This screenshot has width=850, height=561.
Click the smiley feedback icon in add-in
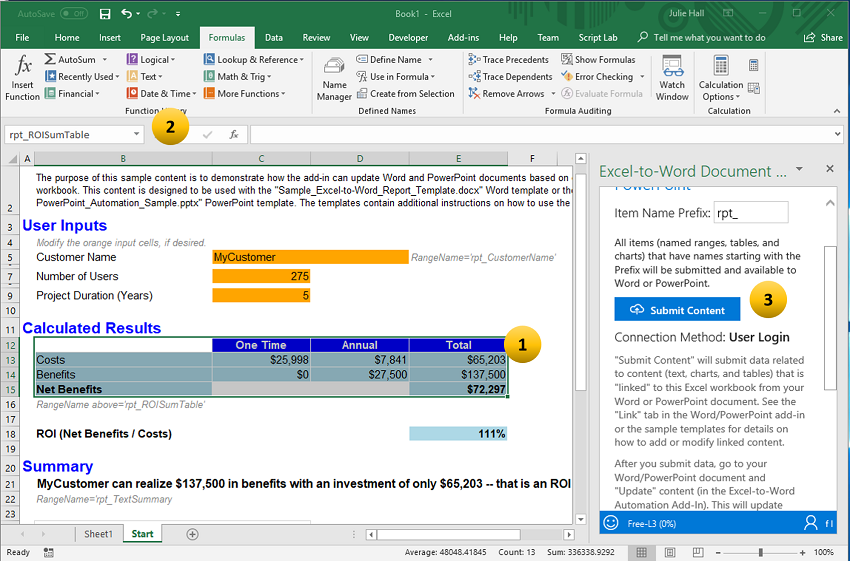click(x=611, y=523)
